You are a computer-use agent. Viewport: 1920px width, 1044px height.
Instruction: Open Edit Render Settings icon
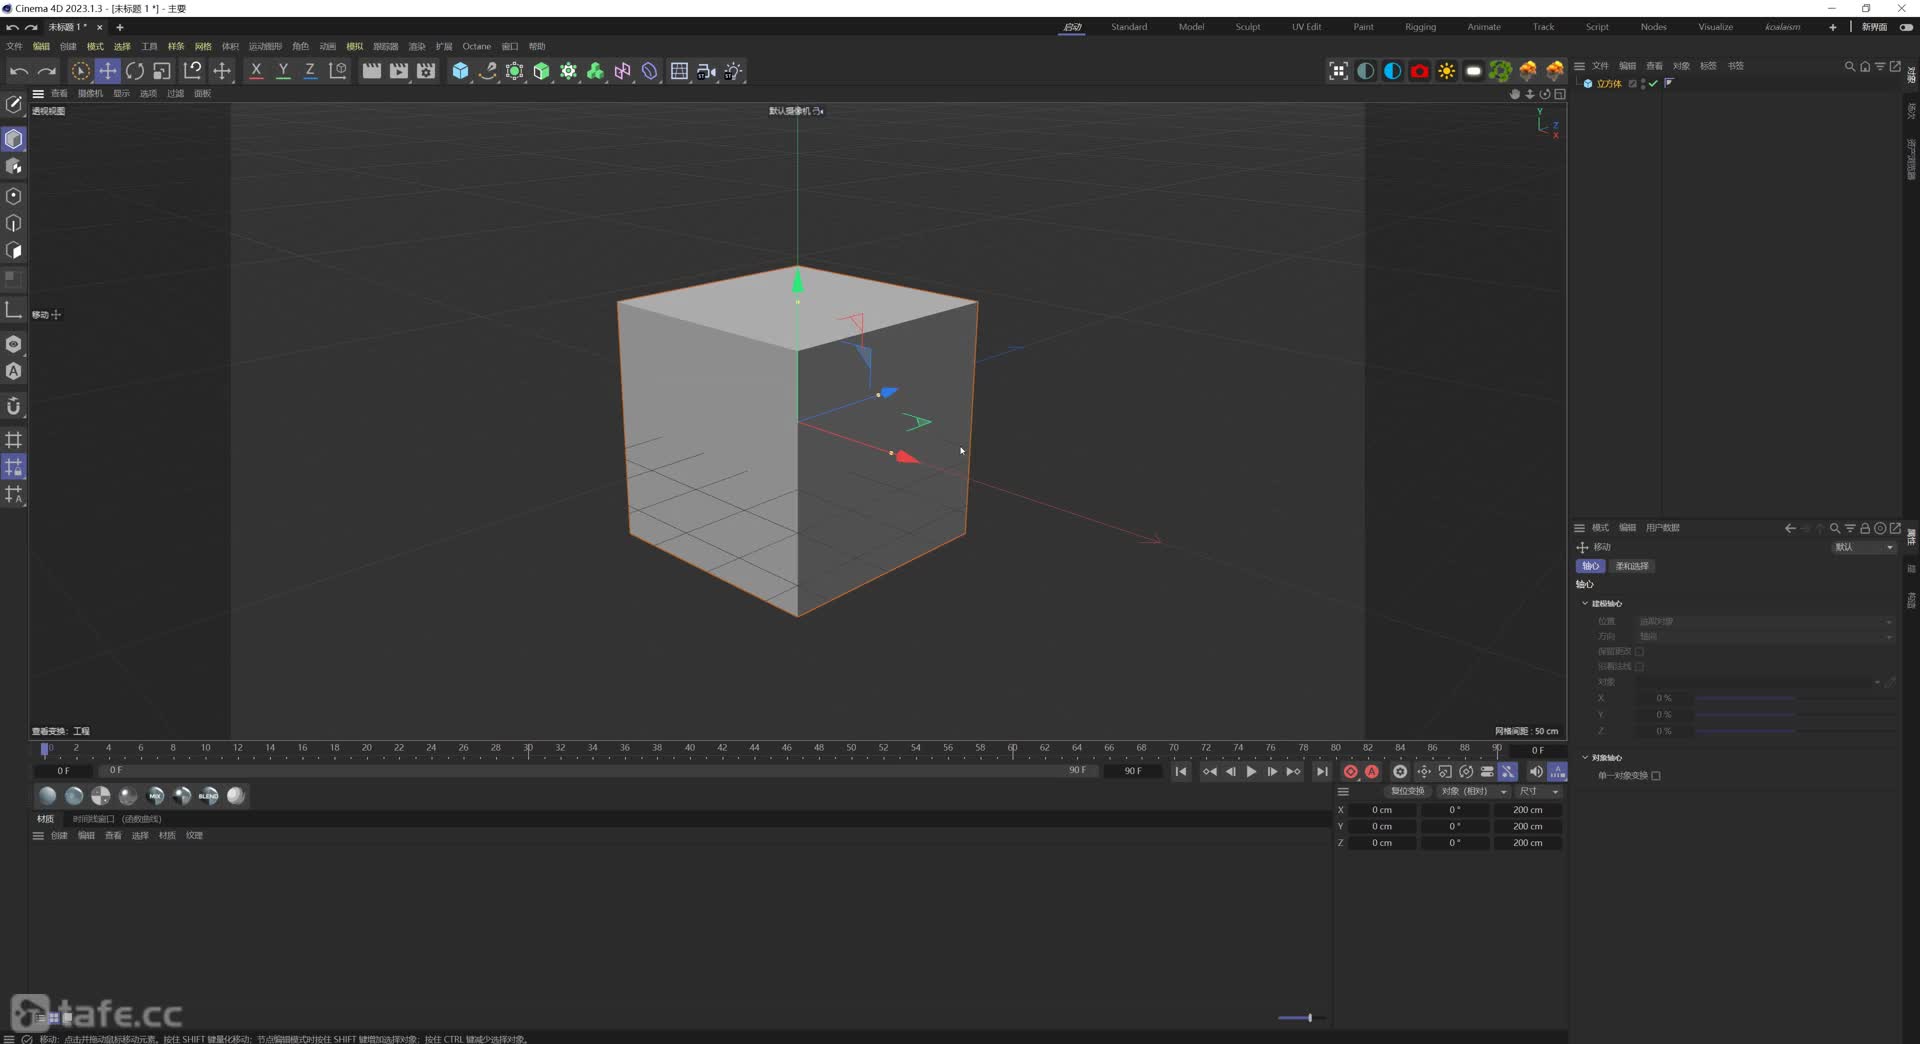pos(426,71)
